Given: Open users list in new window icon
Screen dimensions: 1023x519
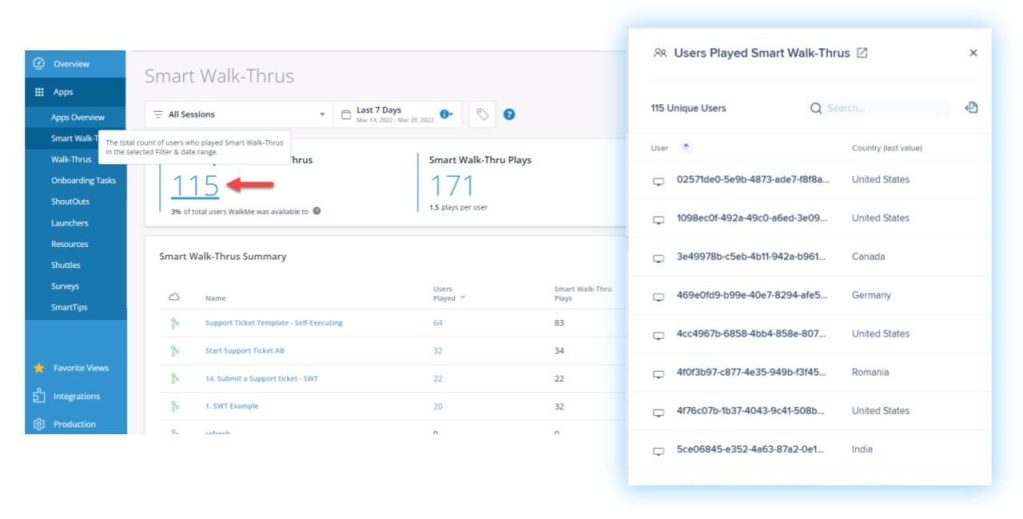Looking at the screenshot, I should [862, 53].
